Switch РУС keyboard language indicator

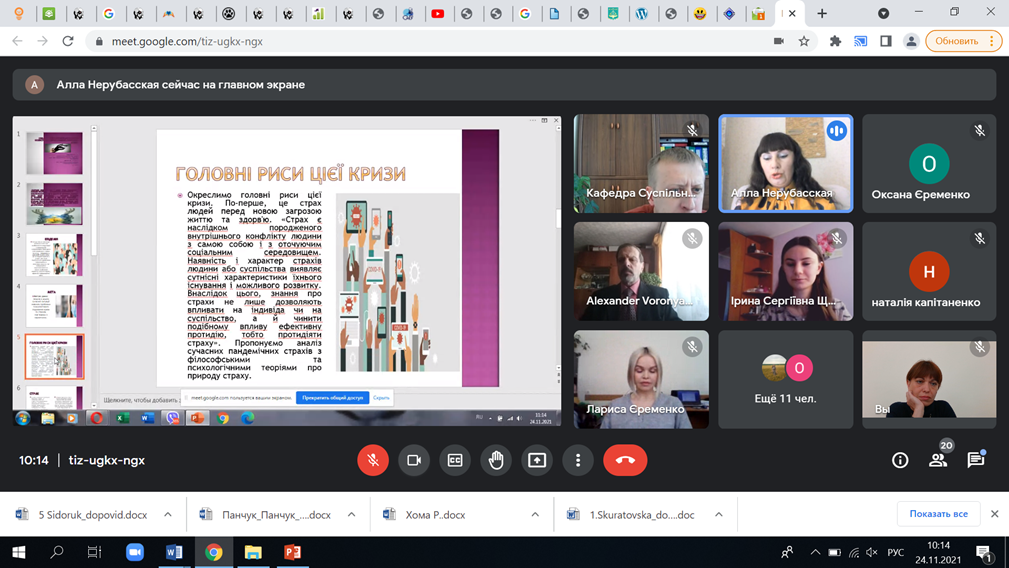(x=895, y=552)
